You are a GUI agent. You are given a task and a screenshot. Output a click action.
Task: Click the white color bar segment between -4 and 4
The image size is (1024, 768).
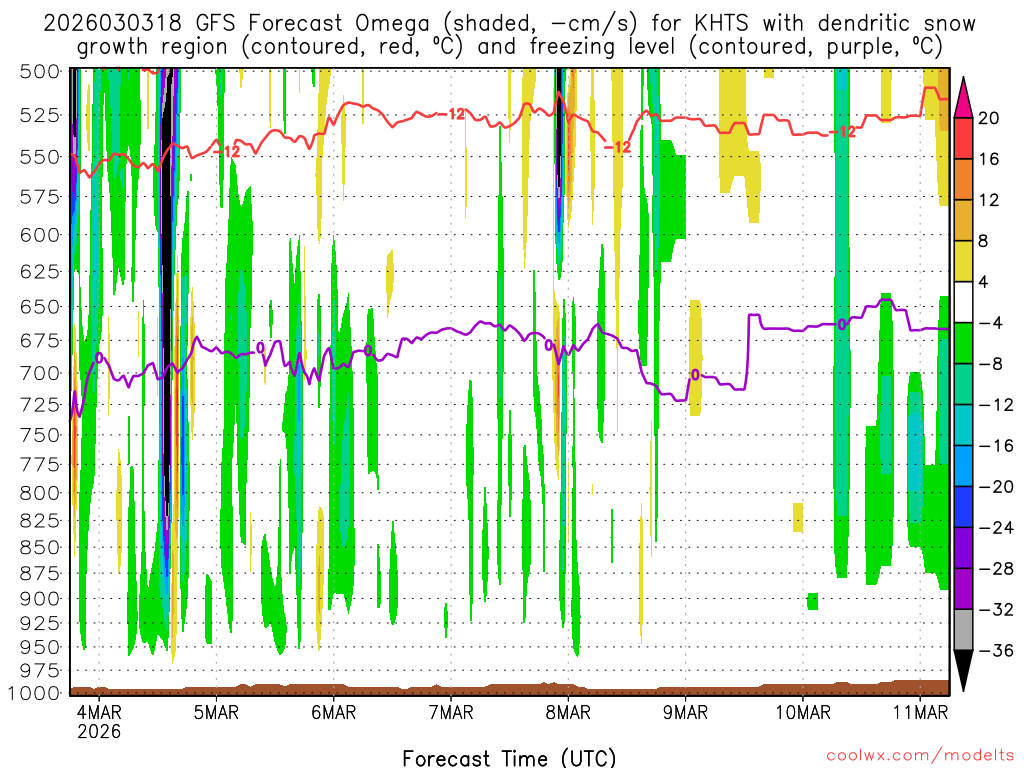click(x=963, y=302)
